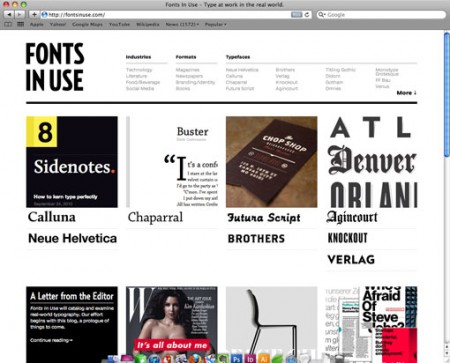Open the YouTube bookmark

119,24
